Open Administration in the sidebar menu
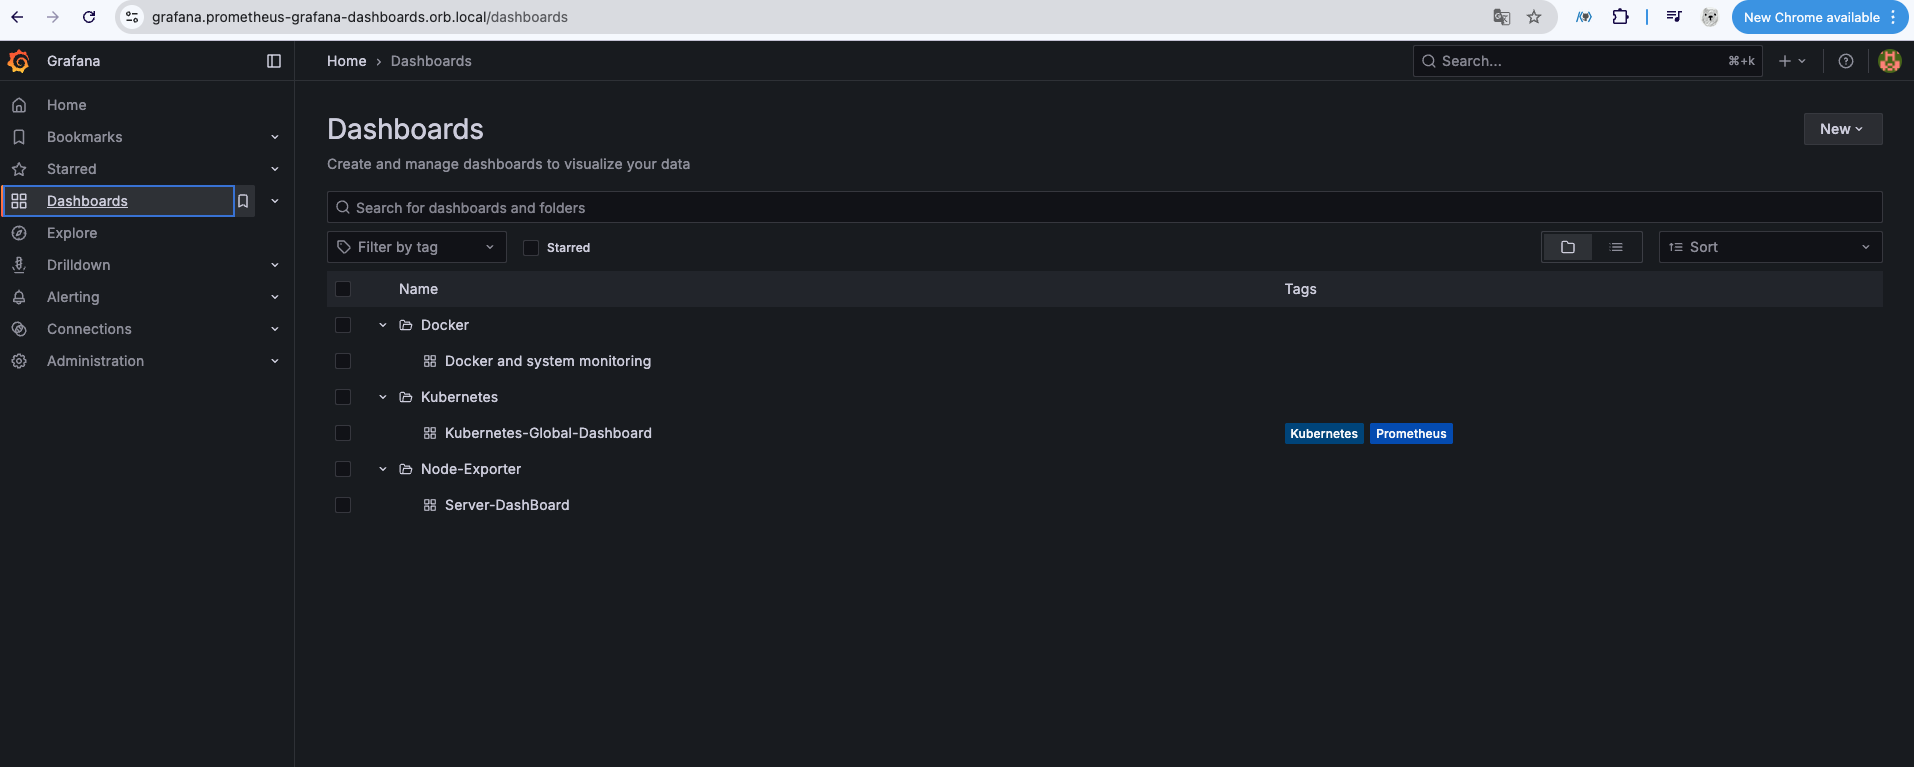Image resolution: width=1914 pixels, height=767 pixels. 95,361
